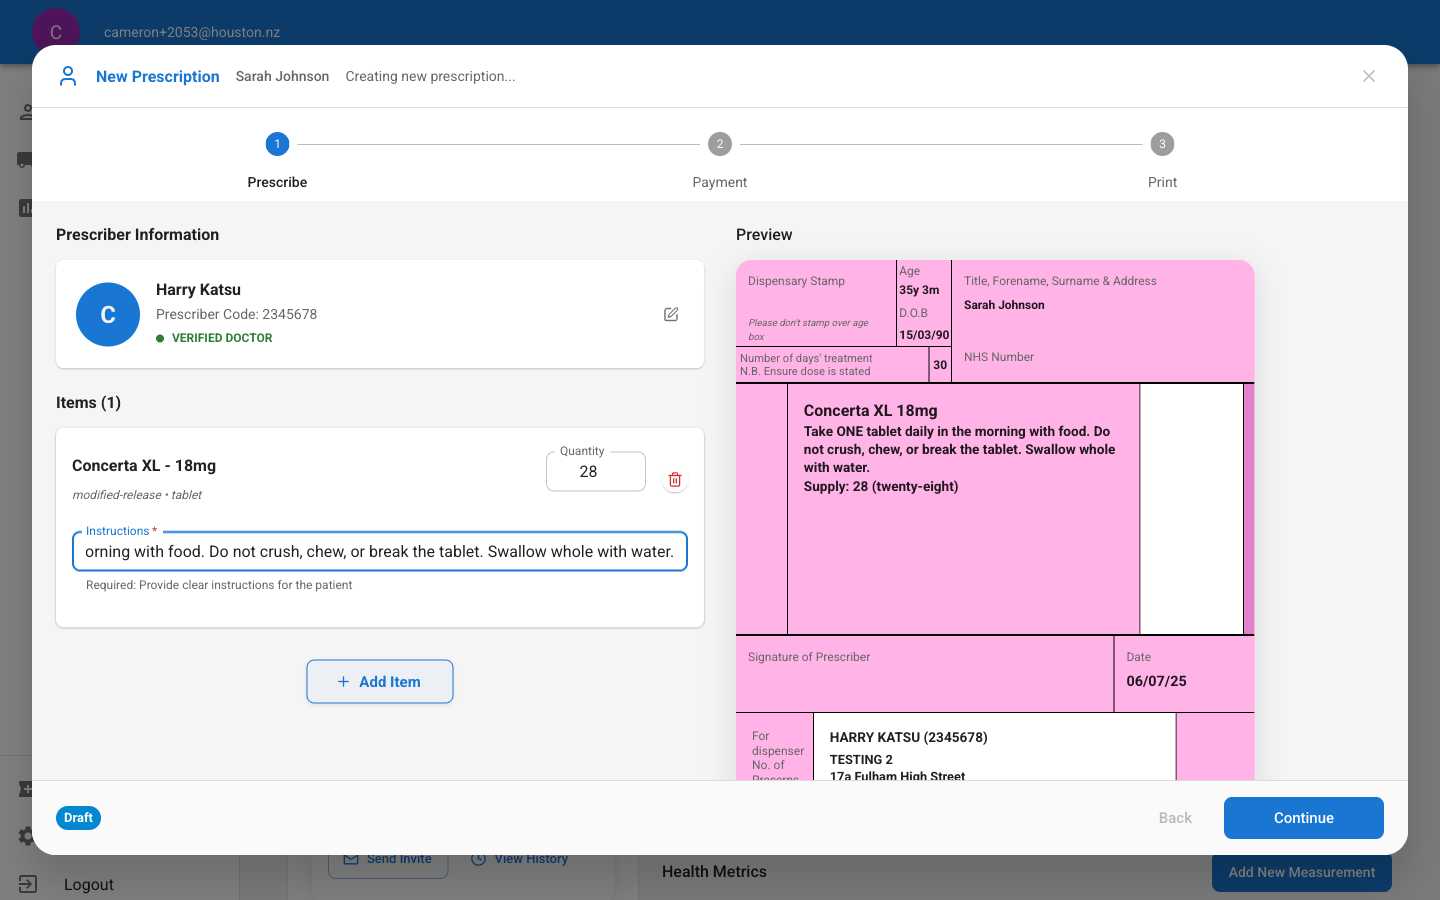
Task: Click the View History button behind the dialog
Action: 519,860
